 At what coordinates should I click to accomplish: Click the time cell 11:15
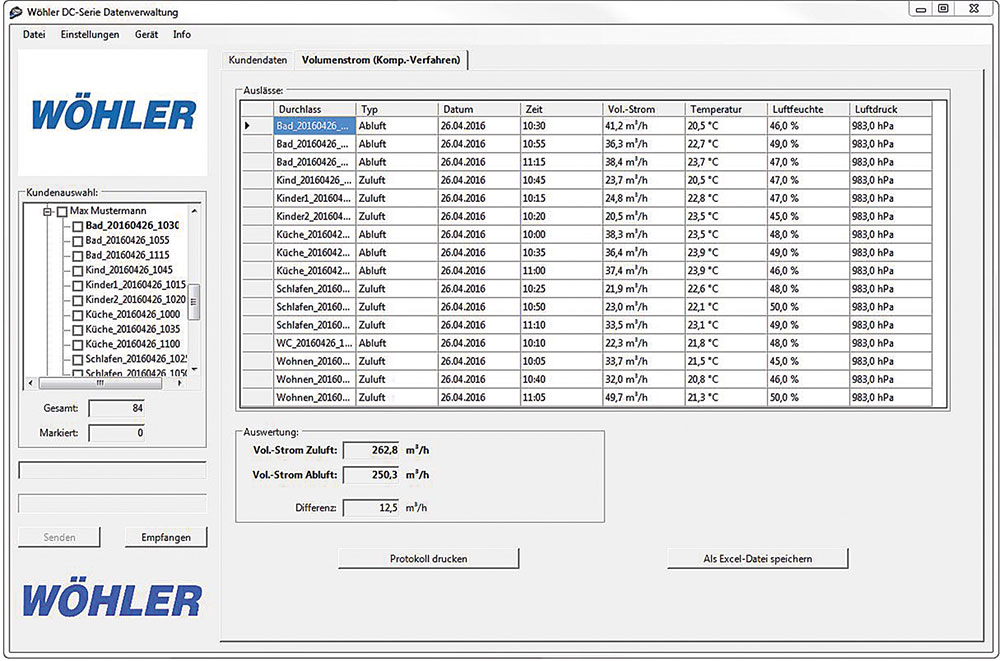coord(561,162)
